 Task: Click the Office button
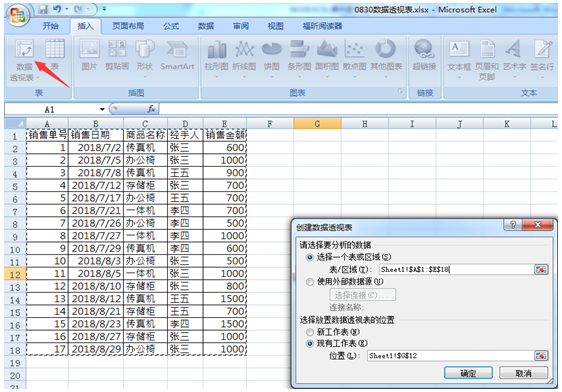click(18, 15)
